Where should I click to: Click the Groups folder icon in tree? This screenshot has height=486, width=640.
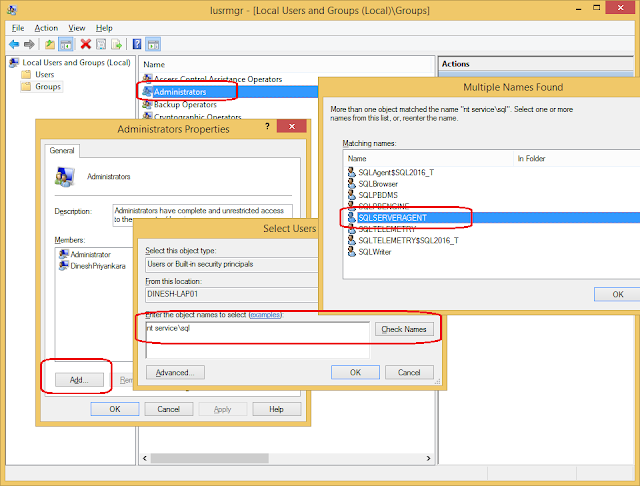coord(26,87)
